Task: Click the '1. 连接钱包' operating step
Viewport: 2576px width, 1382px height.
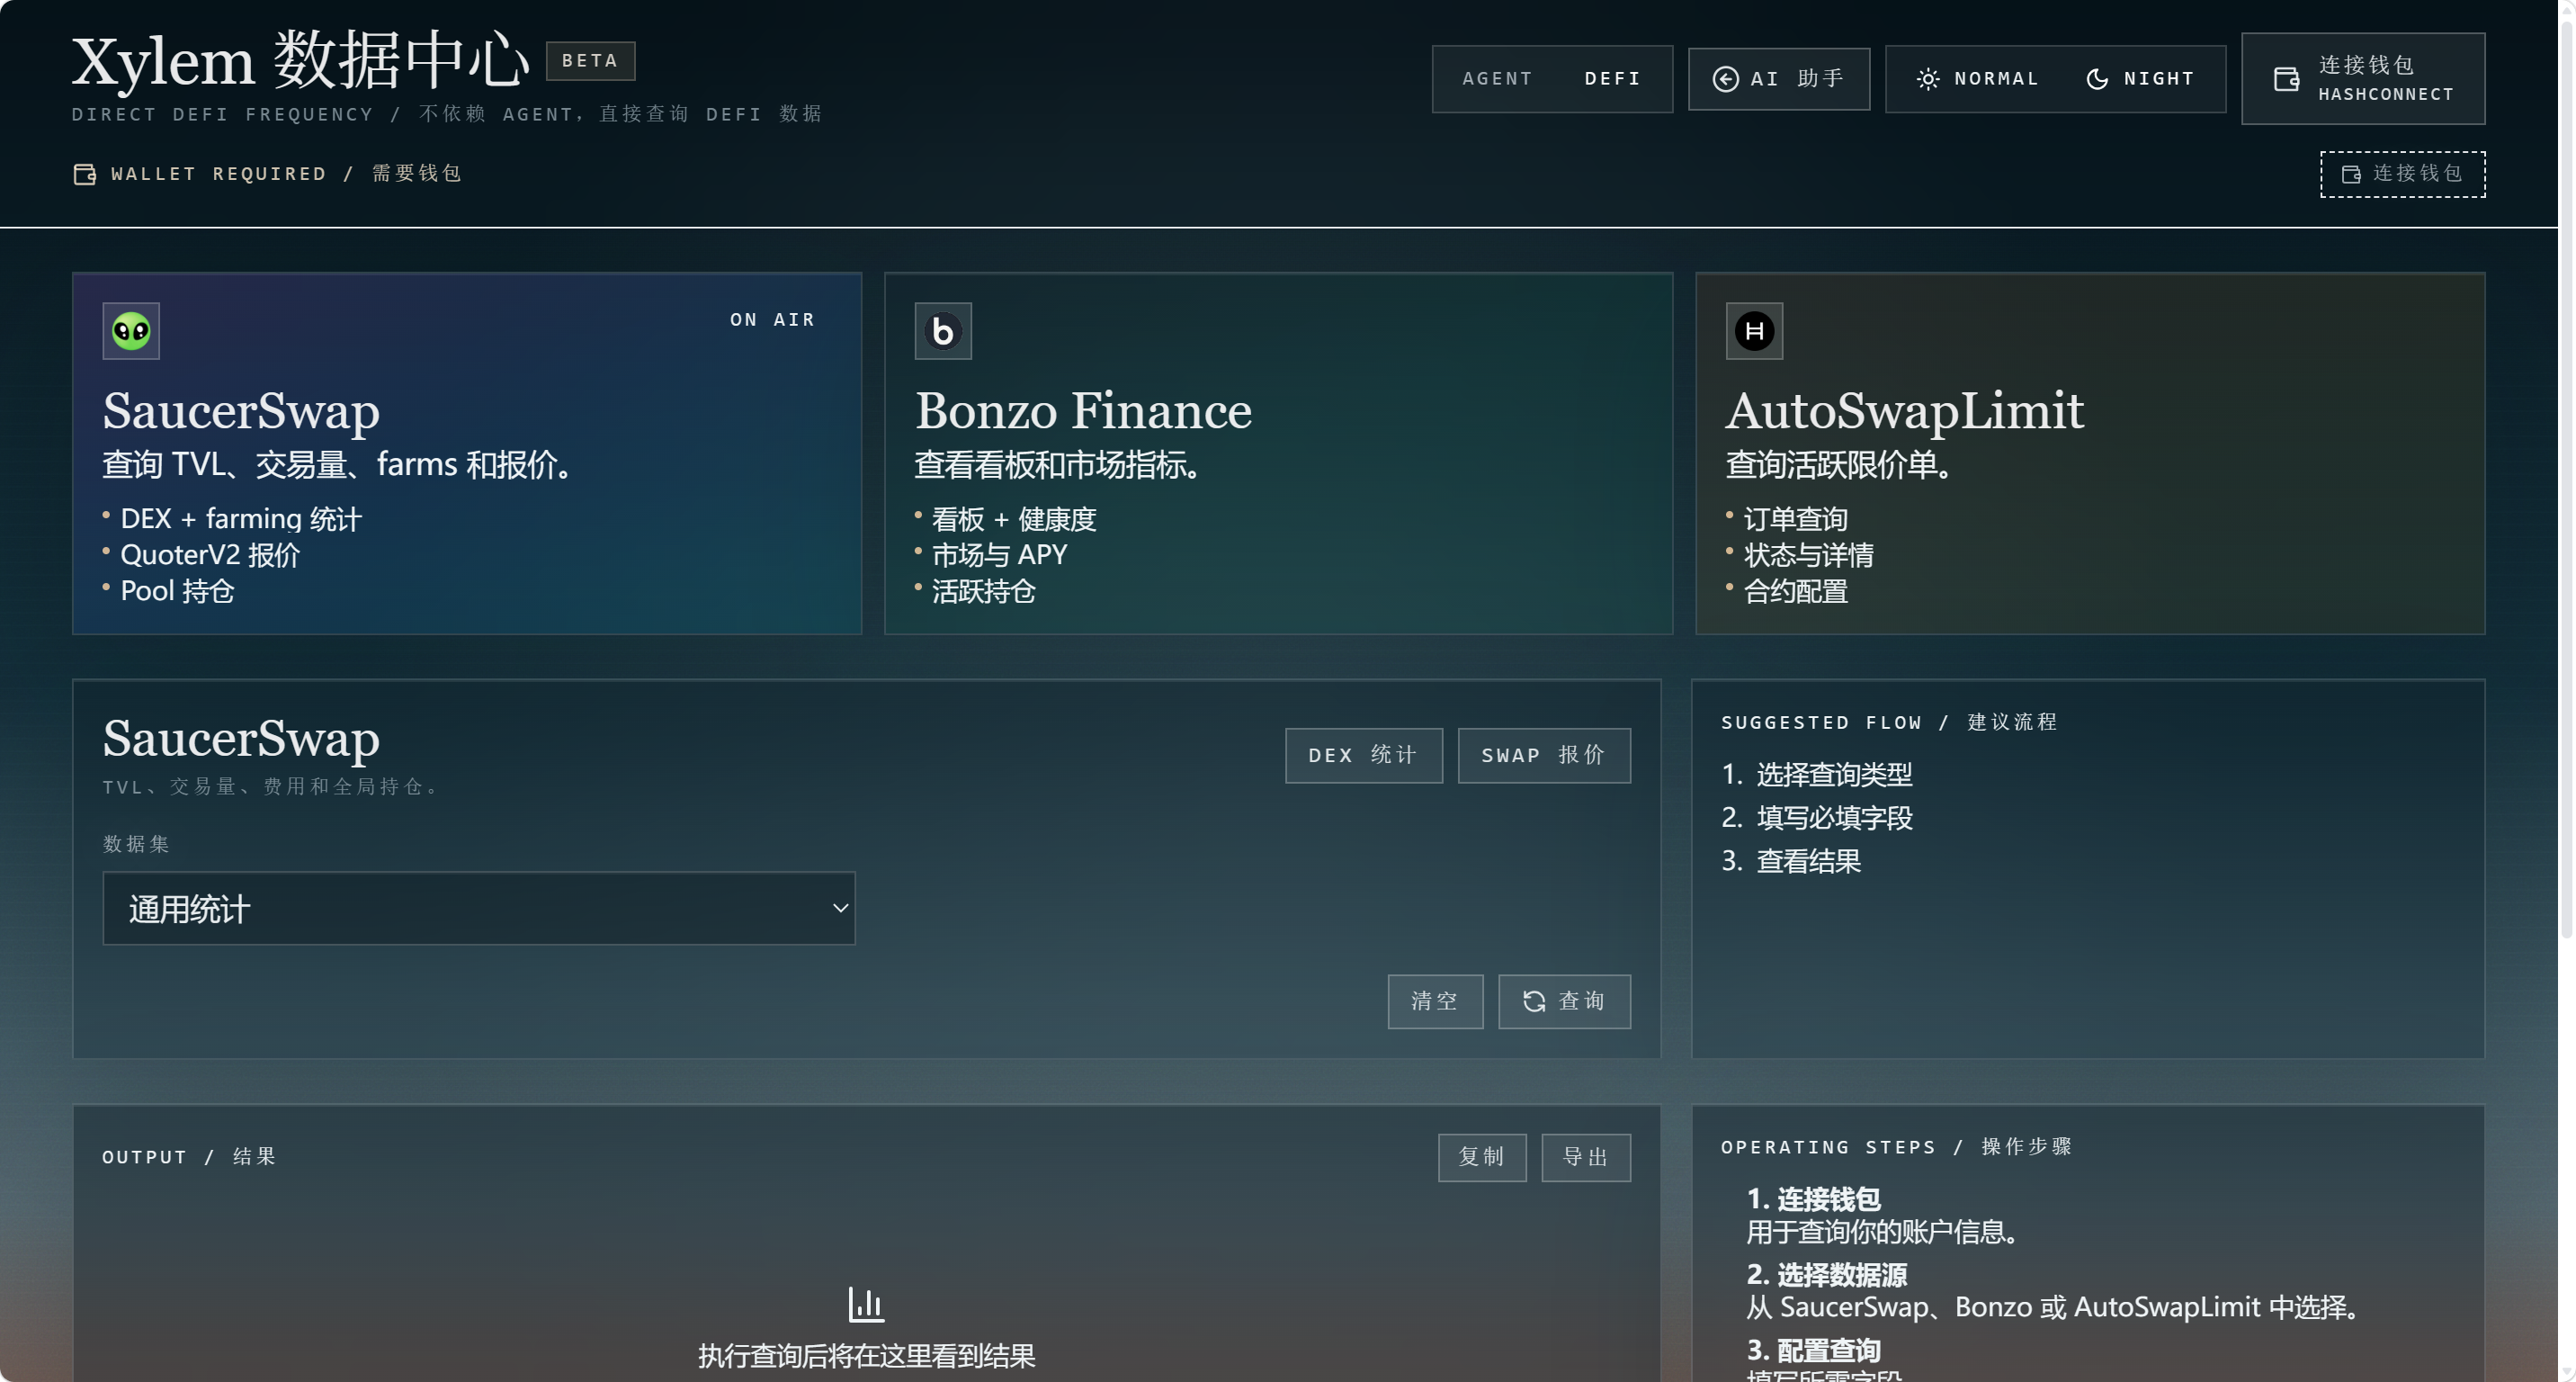Action: coord(1814,1199)
